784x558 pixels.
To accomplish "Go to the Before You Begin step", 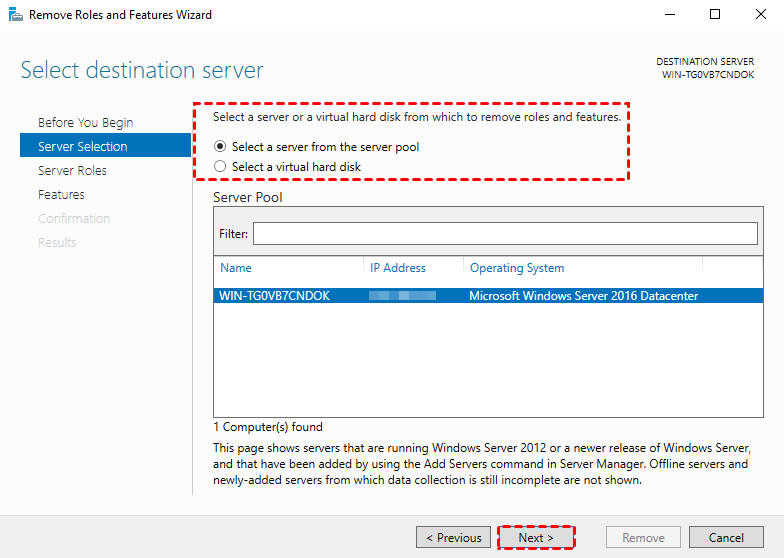I will pos(85,122).
